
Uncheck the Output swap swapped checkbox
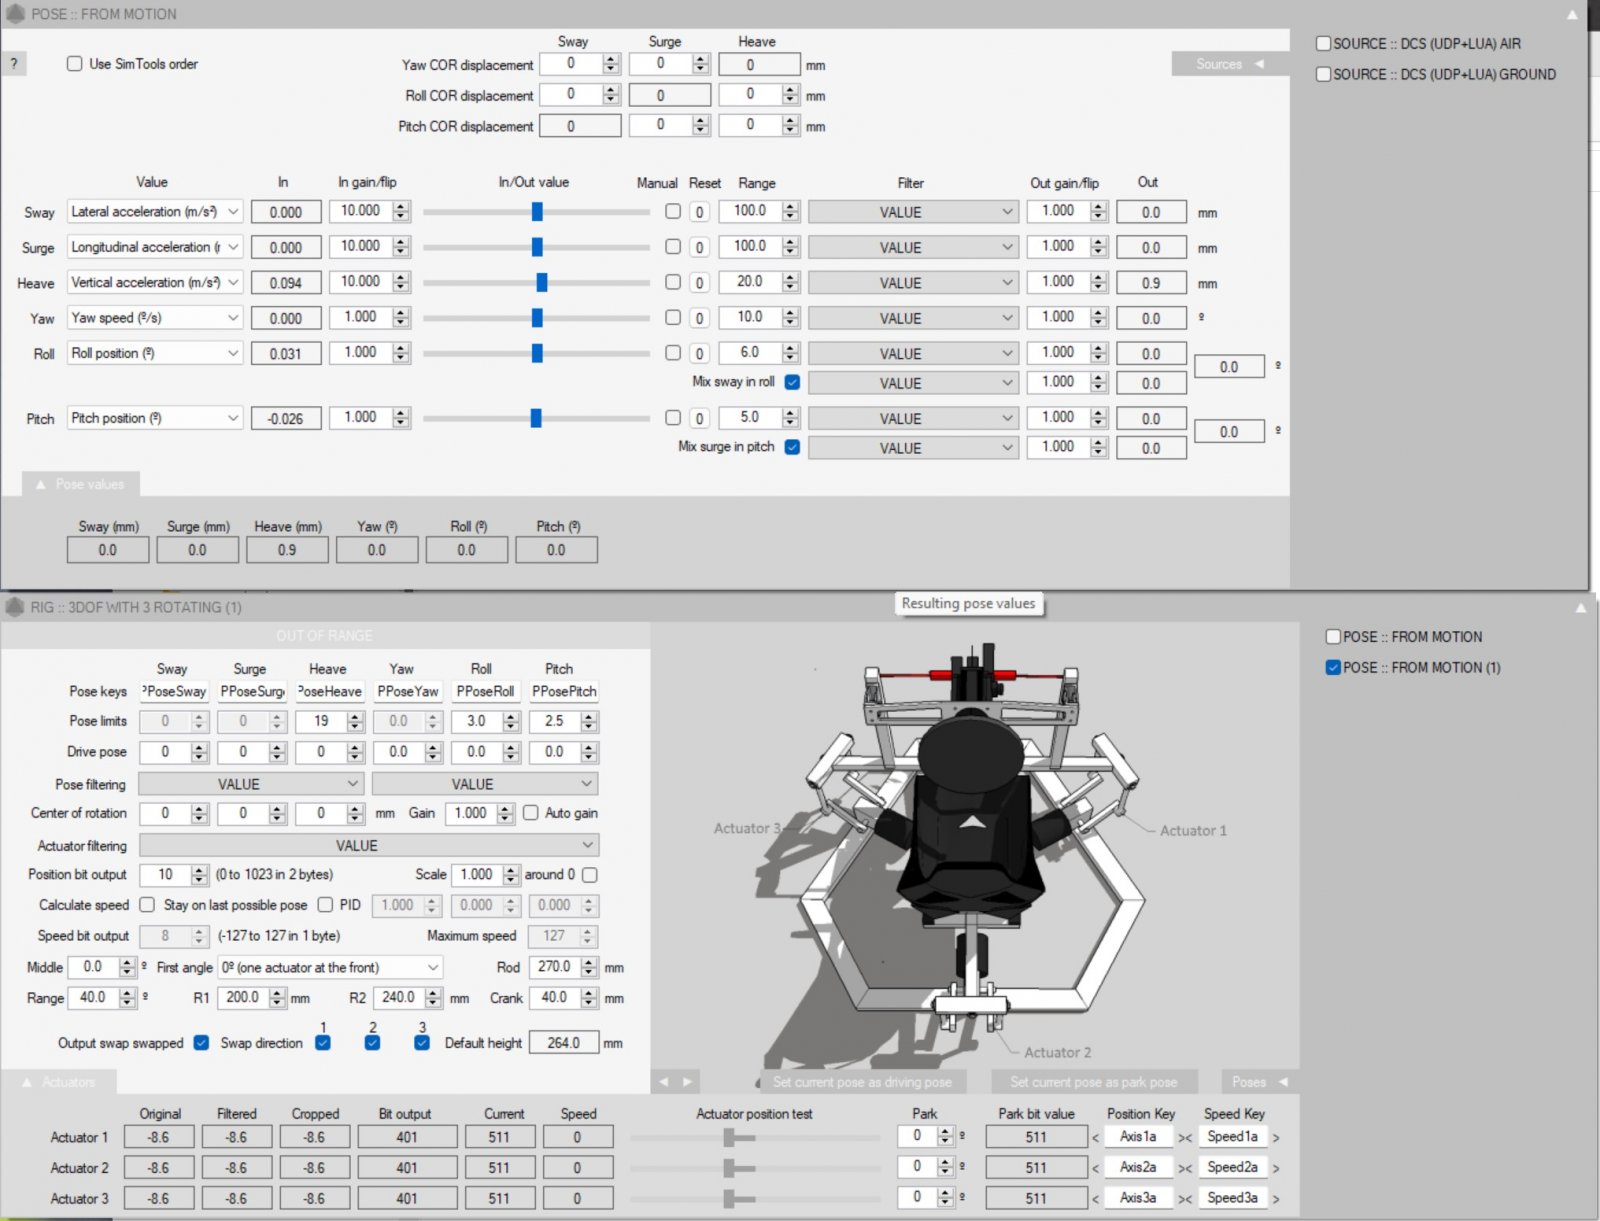pyautogui.click(x=201, y=1042)
